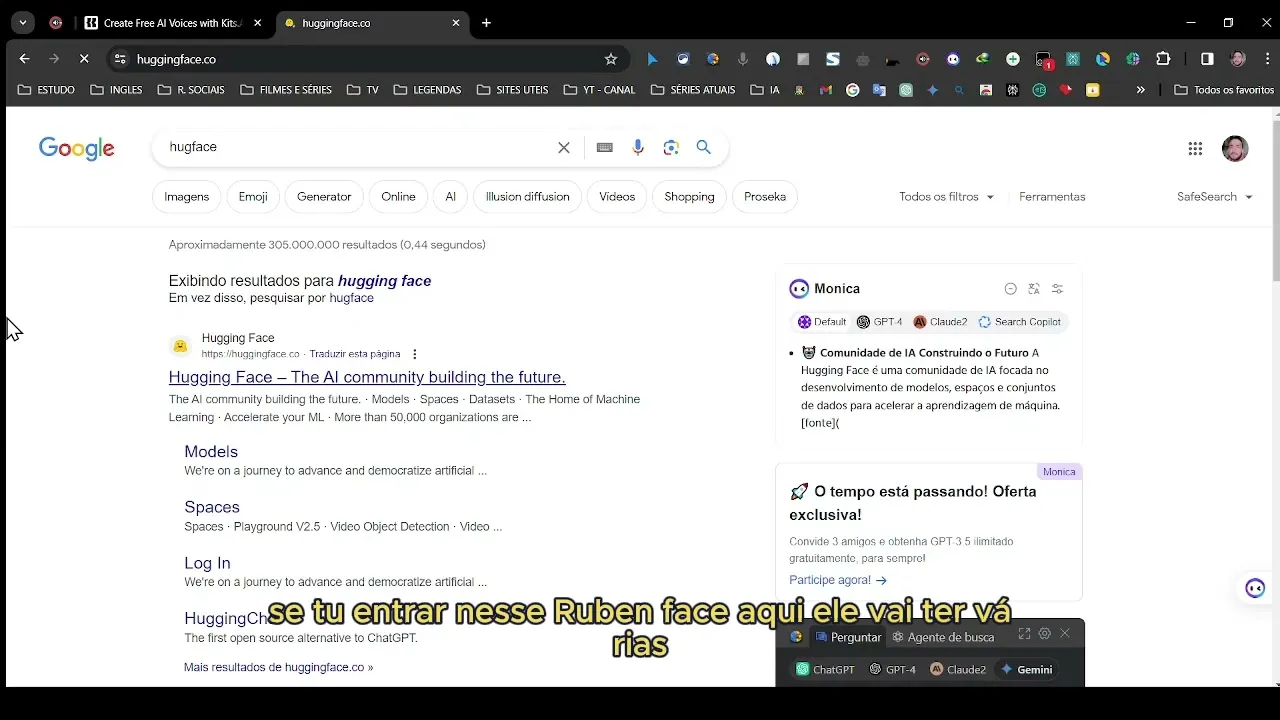Open the Chrome tab search dropdown
This screenshot has width=1280, height=720.
22,22
